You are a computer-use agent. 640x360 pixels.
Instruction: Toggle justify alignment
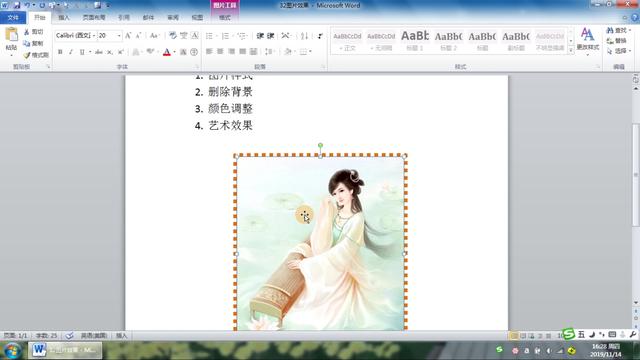(242, 52)
